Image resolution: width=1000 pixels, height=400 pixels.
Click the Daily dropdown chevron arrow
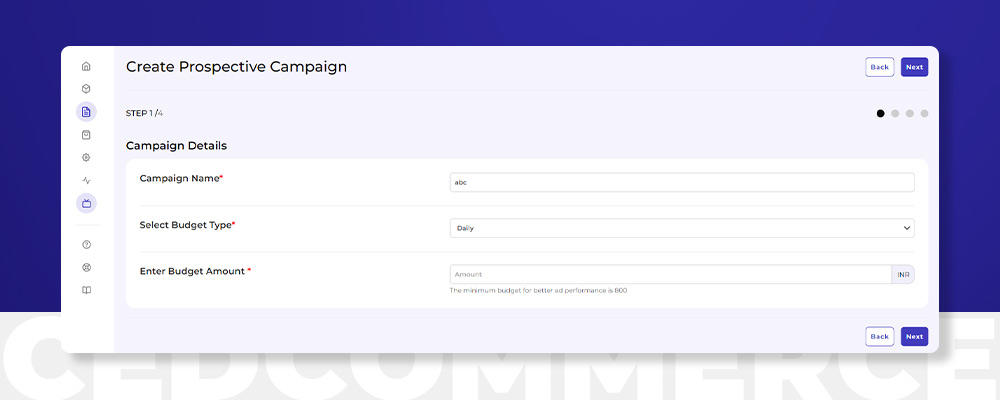[x=906, y=228]
